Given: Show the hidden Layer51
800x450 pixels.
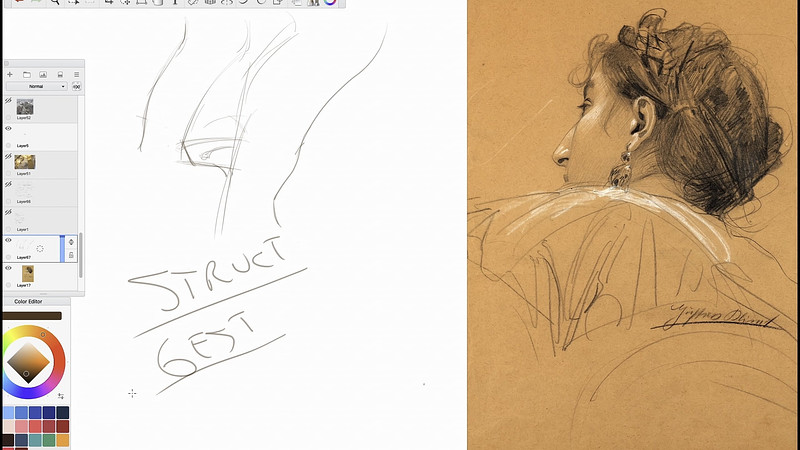Looking at the screenshot, I should pyautogui.click(x=8, y=157).
